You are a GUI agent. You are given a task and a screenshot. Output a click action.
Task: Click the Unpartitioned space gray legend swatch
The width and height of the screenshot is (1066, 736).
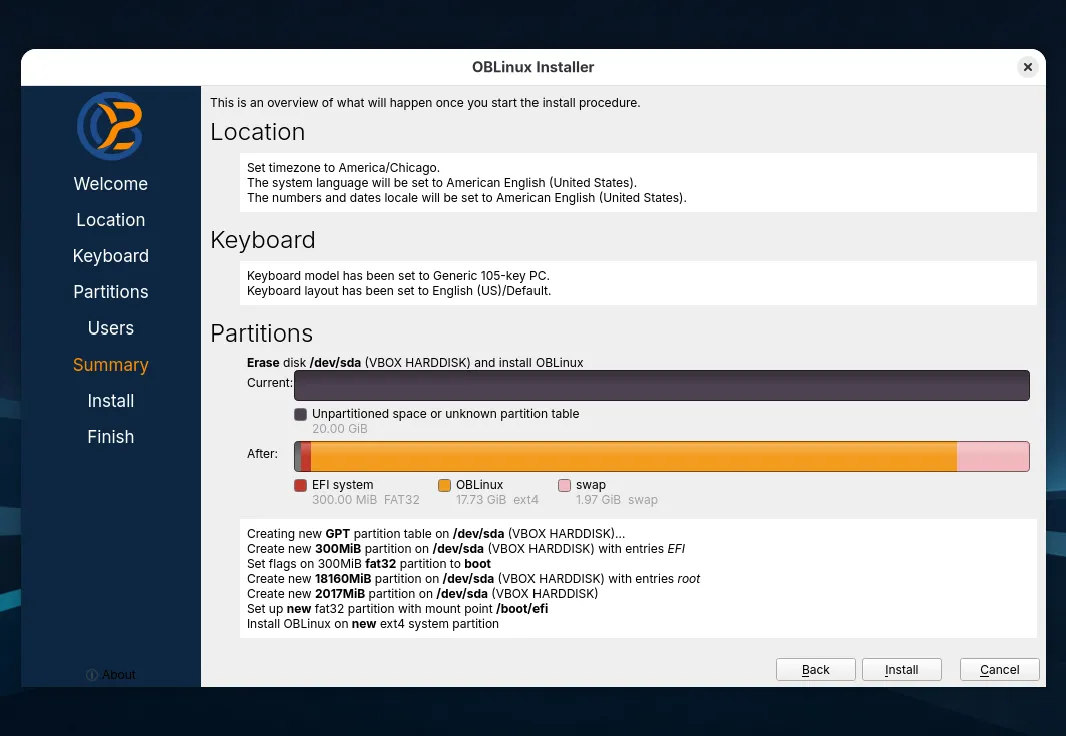[x=300, y=414]
